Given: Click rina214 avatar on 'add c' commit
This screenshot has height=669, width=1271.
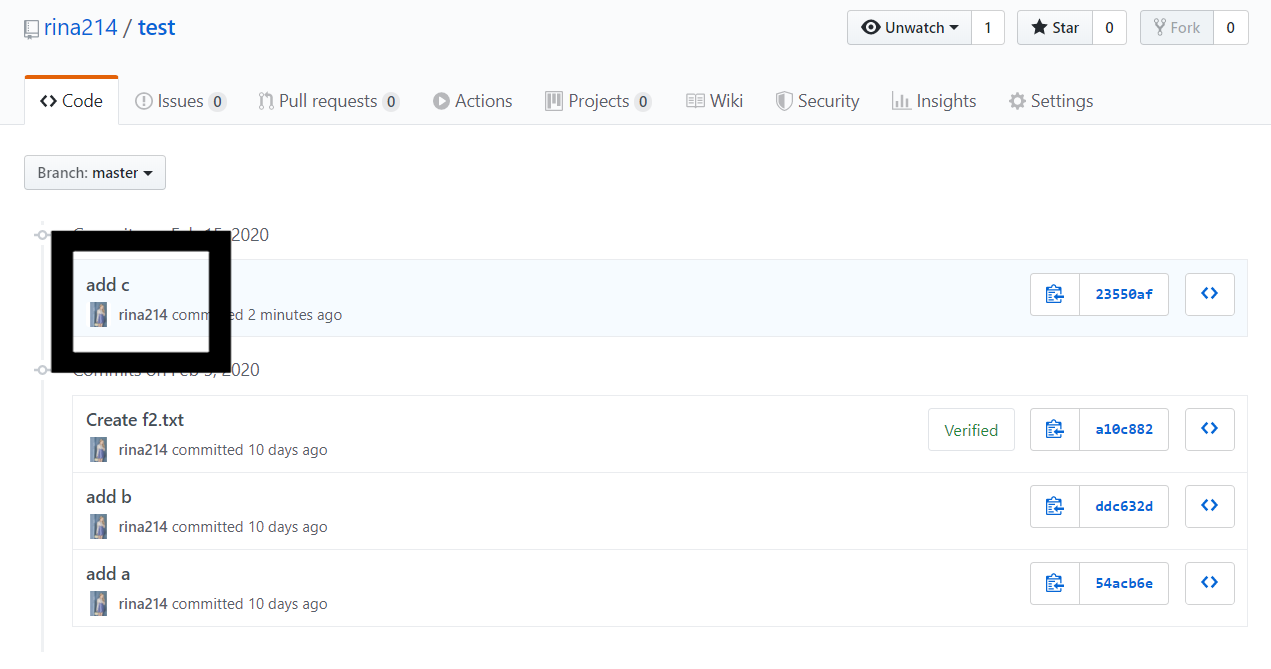Looking at the screenshot, I should [99, 314].
